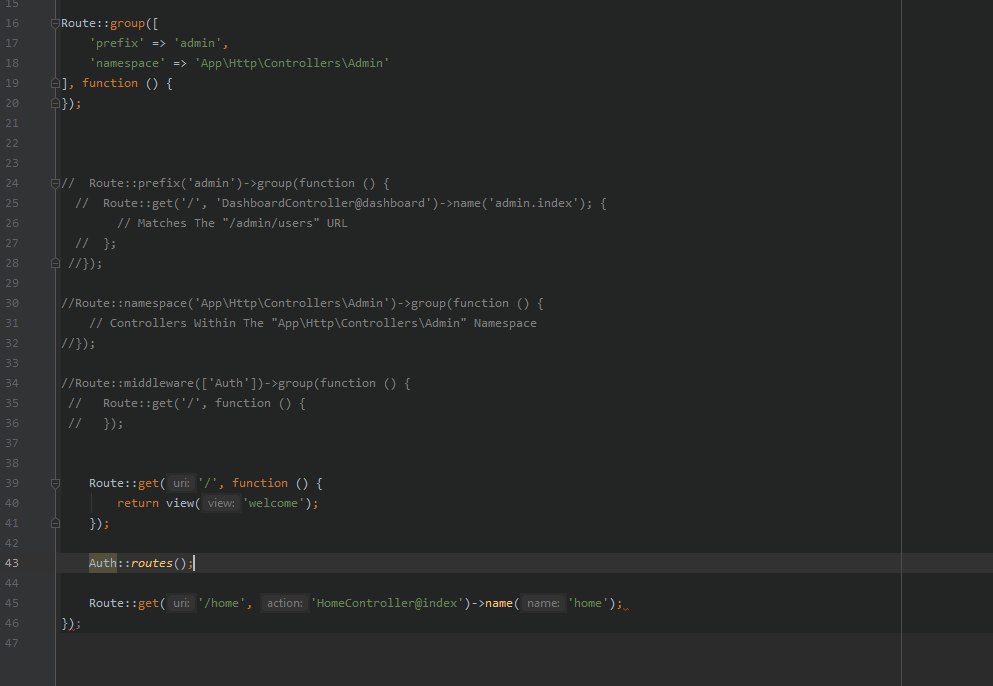Click the 'admin.index' name in line 25
The width and height of the screenshot is (993, 686).
tap(534, 203)
